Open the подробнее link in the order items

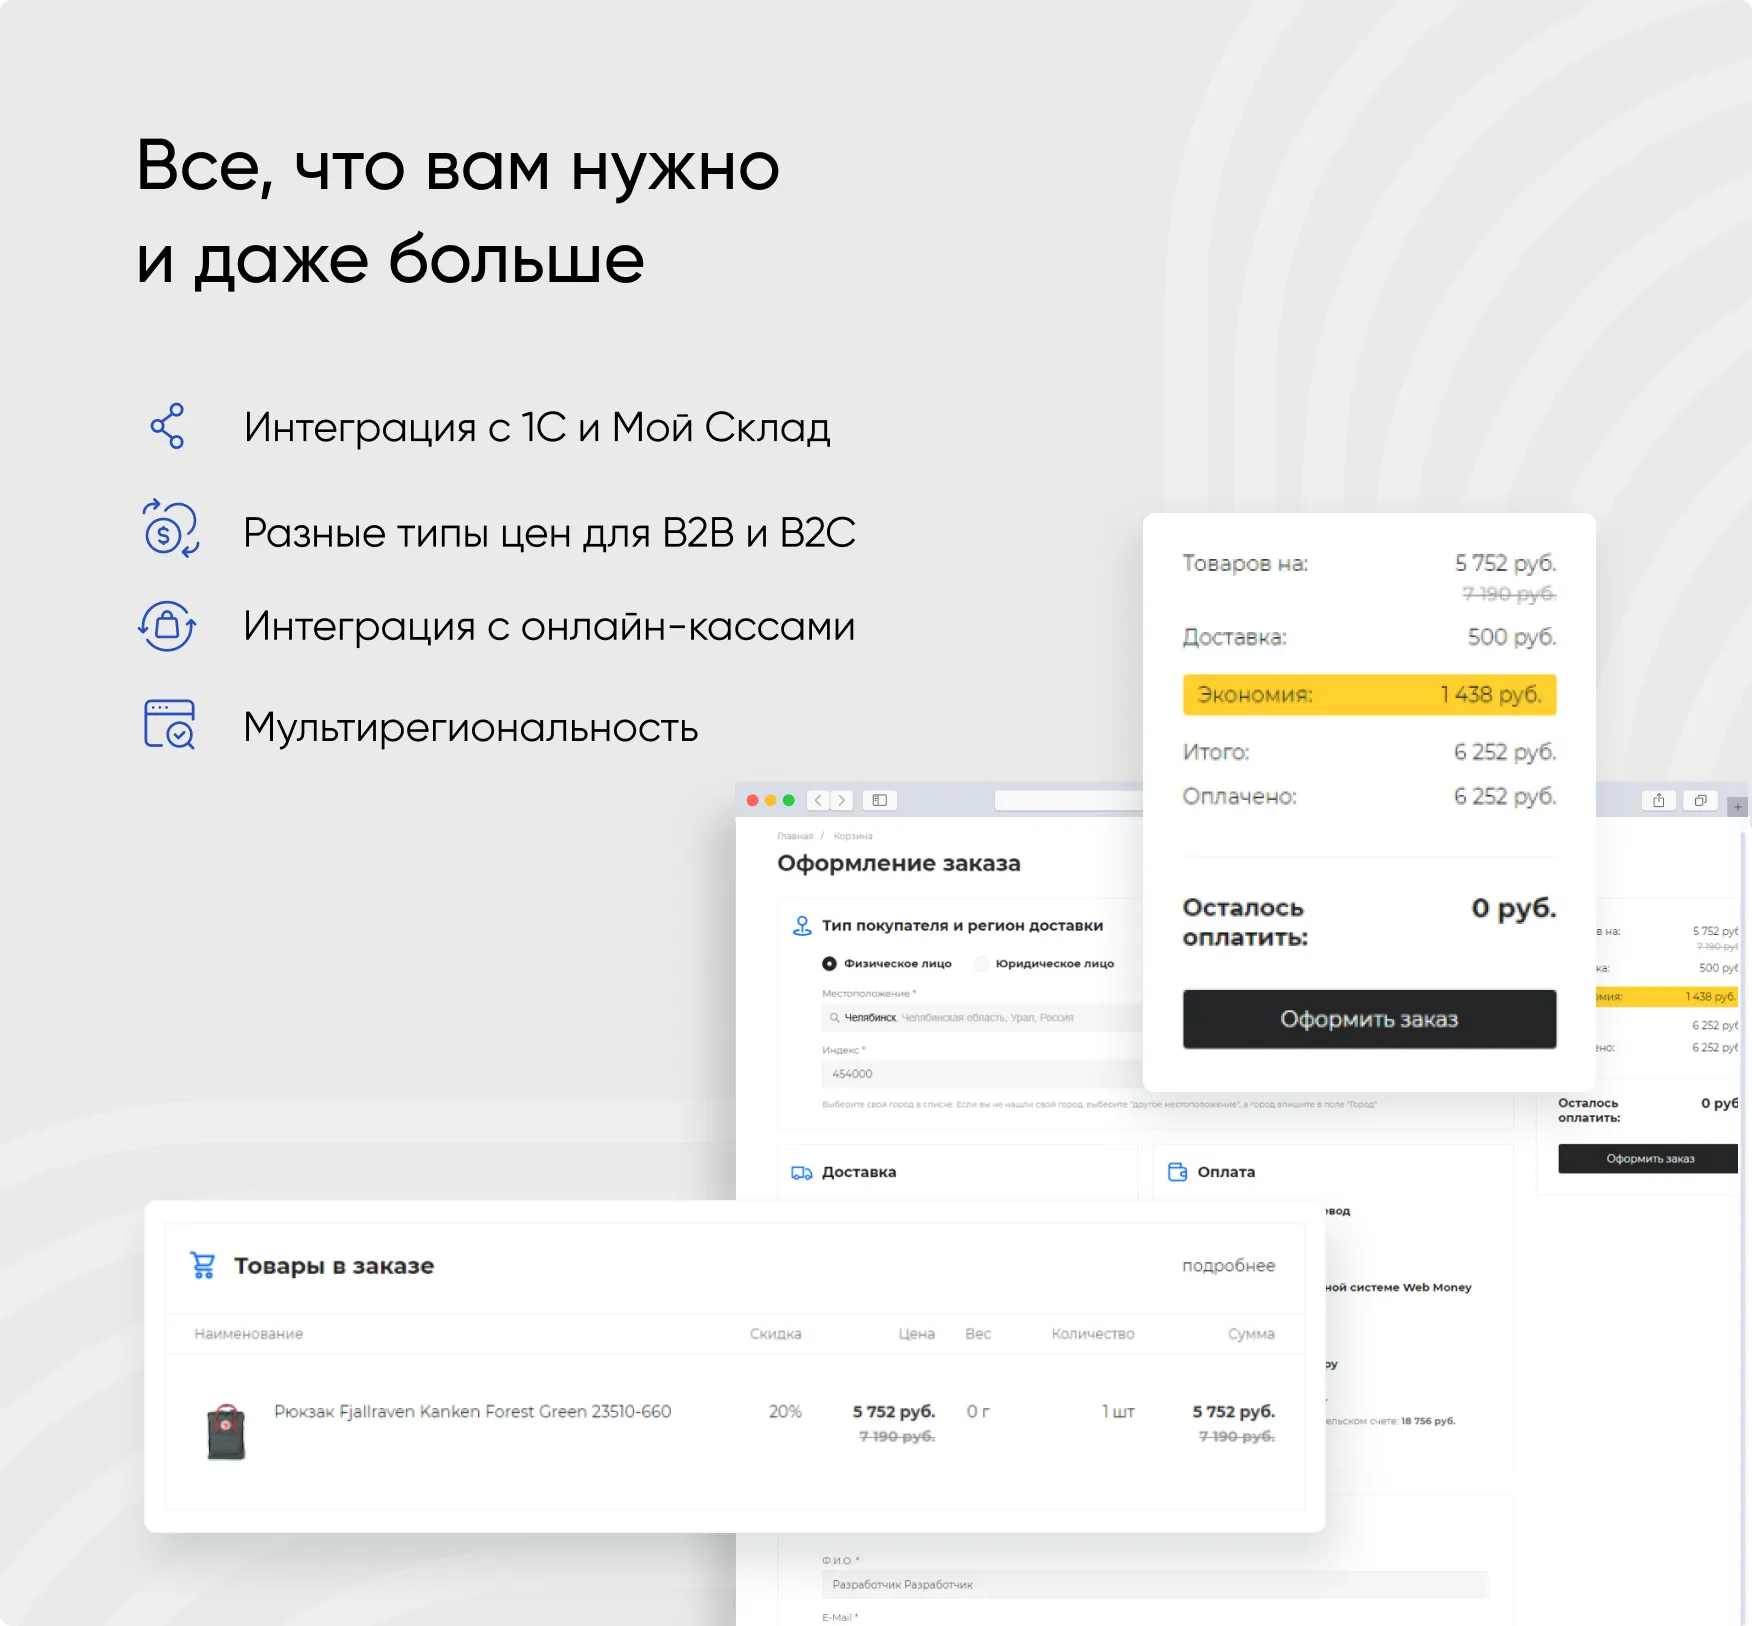tap(1228, 1266)
